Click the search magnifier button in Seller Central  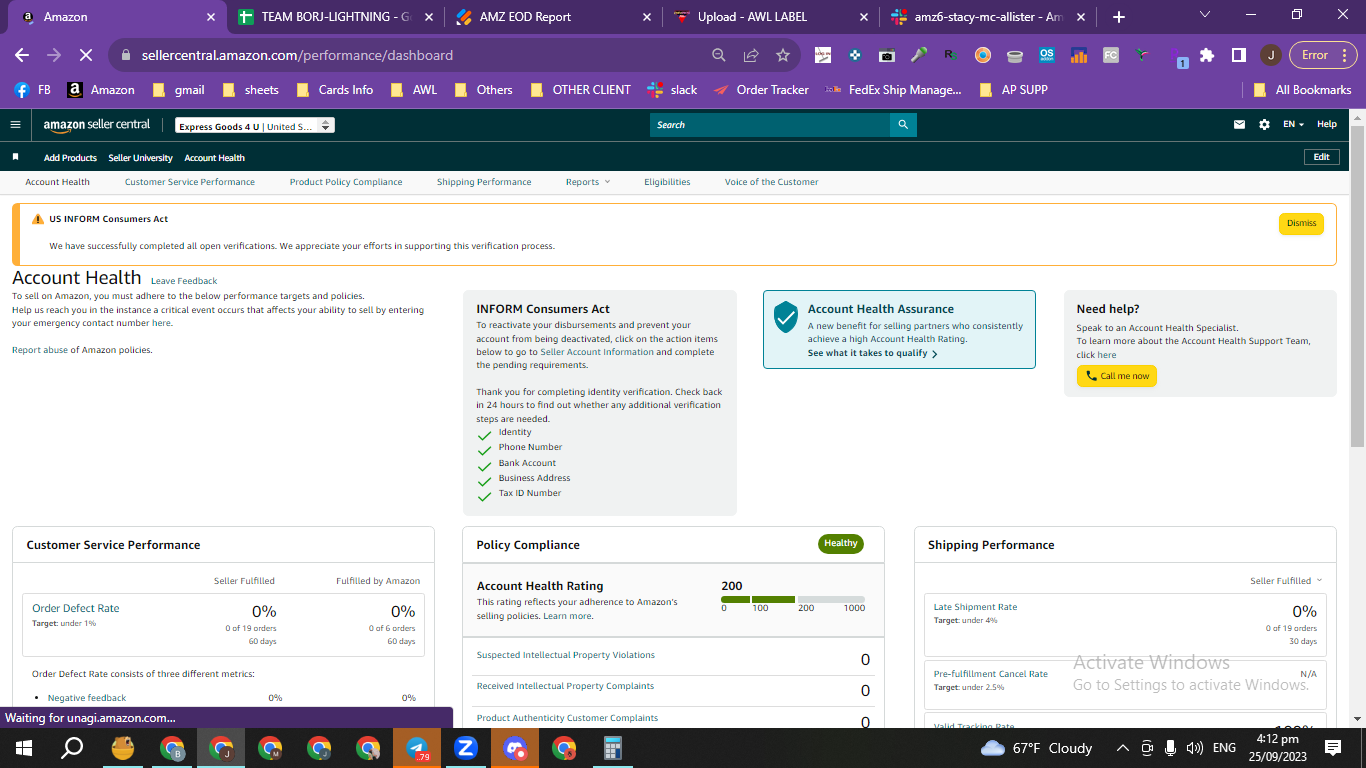coord(903,125)
